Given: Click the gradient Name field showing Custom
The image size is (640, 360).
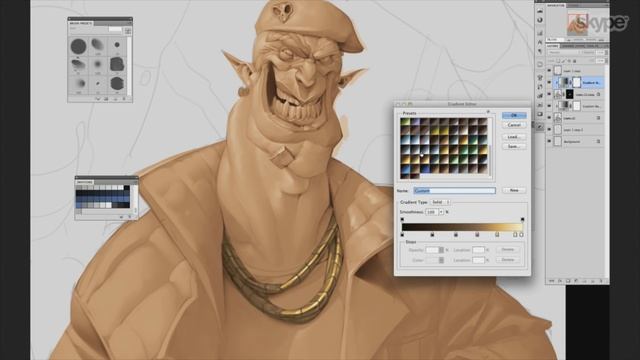Looking at the screenshot, I should [455, 191].
